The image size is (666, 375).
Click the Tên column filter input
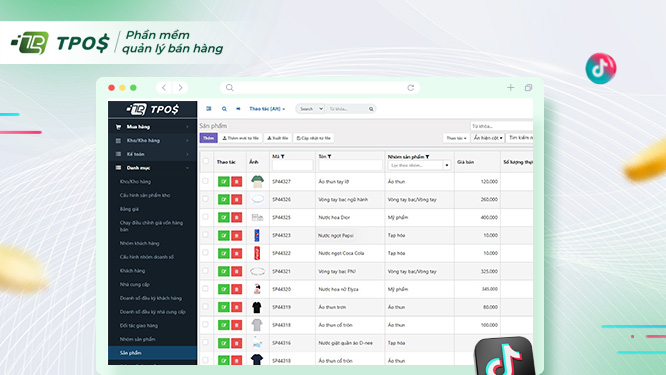(350, 165)
